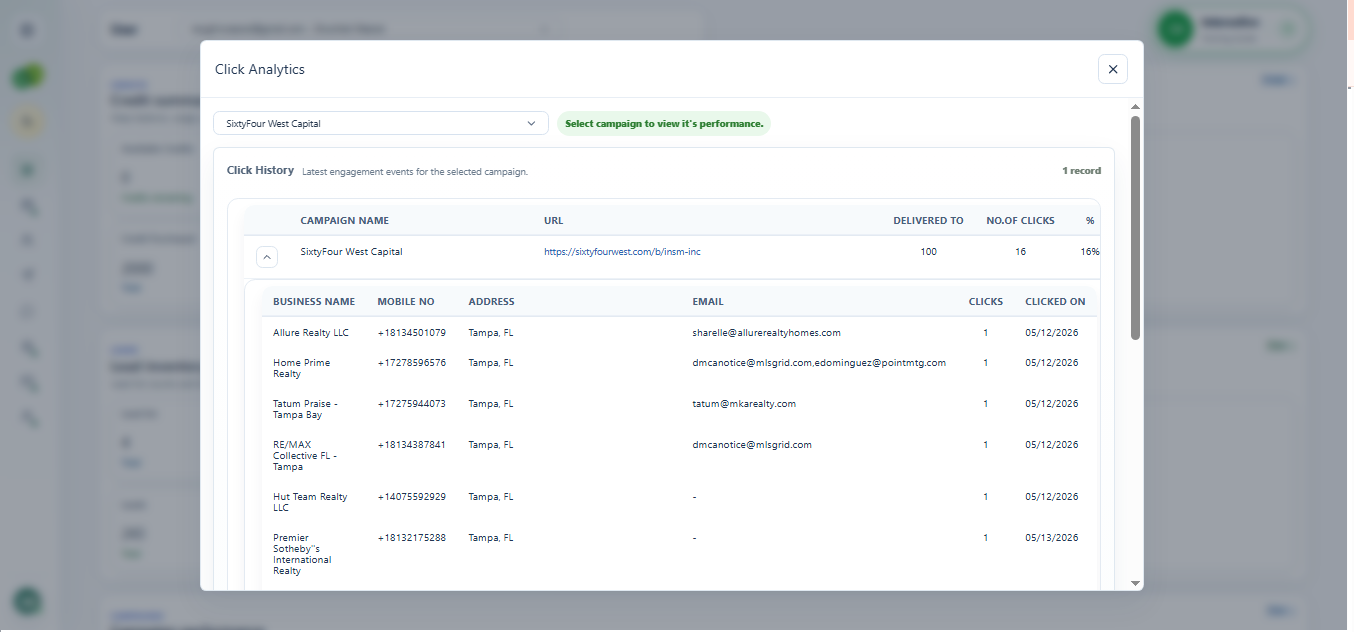Click mobile number +18134387841
1354x632 pixels.
411,445
